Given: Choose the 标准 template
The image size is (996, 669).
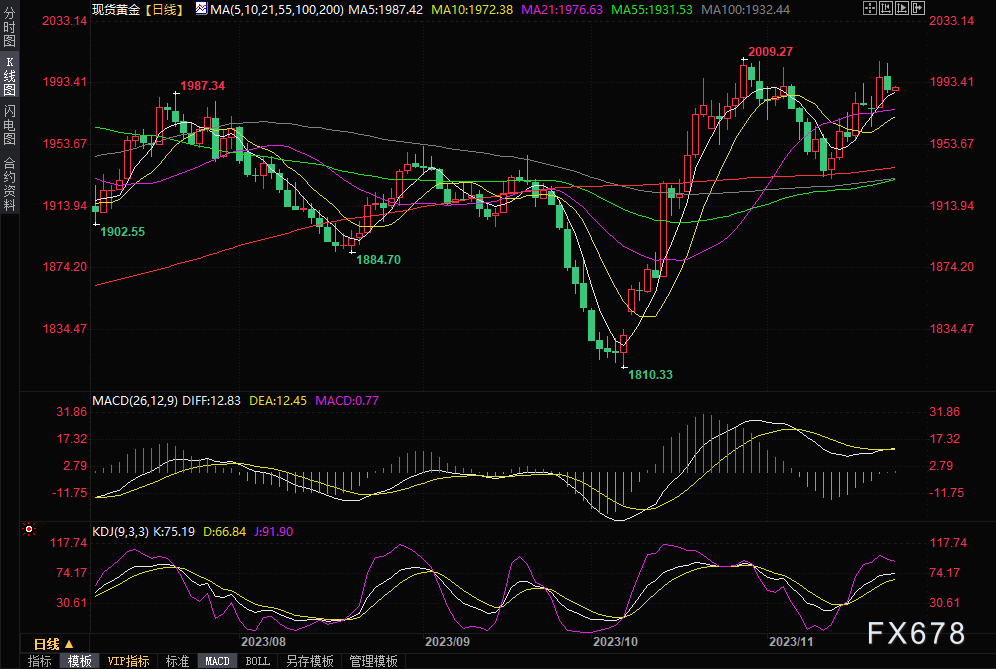Looking at the screenshot, I should (x=177, y=661).
